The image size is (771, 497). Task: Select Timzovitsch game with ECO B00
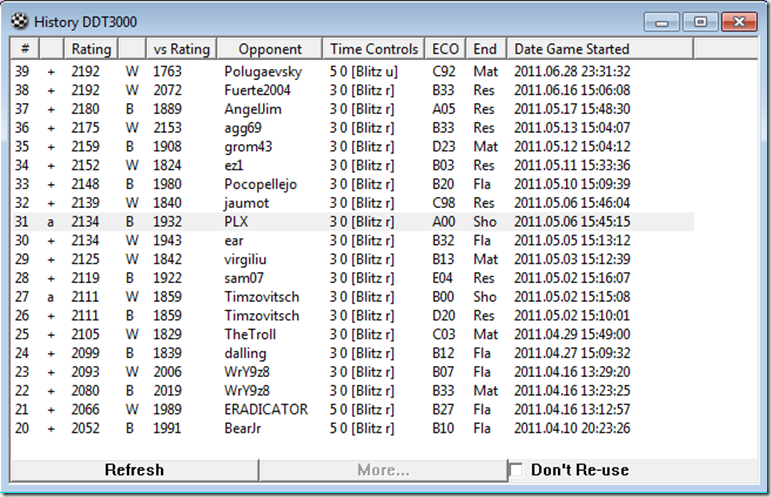(x=353, y=296)
